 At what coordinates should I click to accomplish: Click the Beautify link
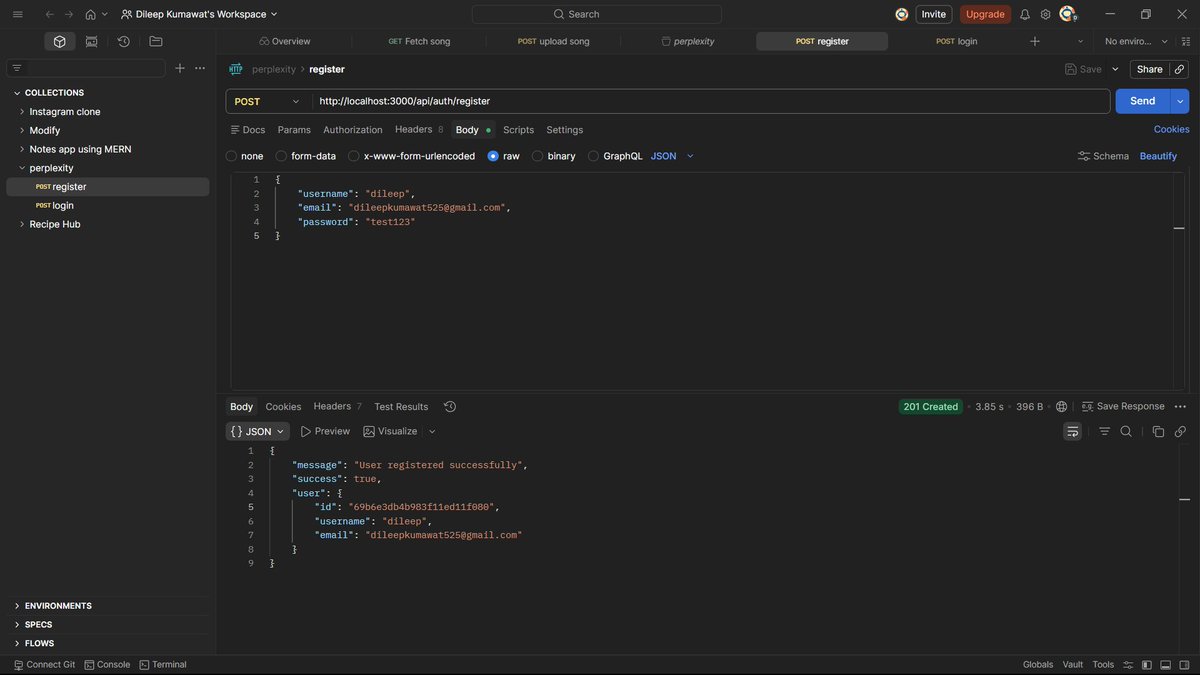(x=1158, y=156)
